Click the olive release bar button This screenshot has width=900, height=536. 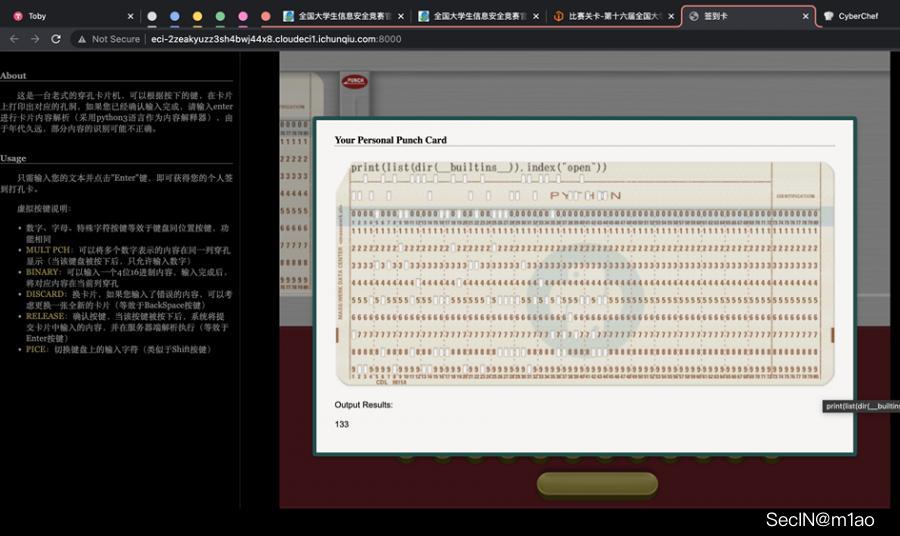point(598,484)
